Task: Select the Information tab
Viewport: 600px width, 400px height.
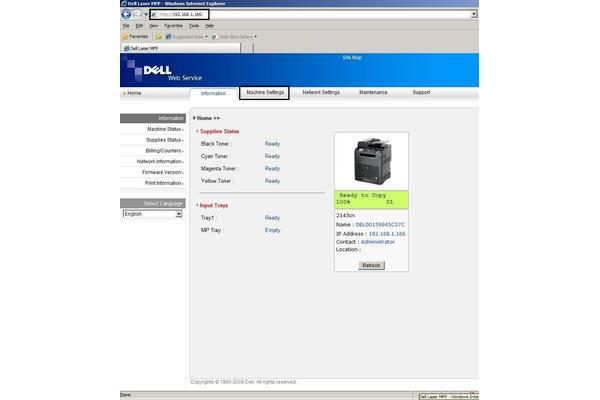Action: (x=213, y=93)
